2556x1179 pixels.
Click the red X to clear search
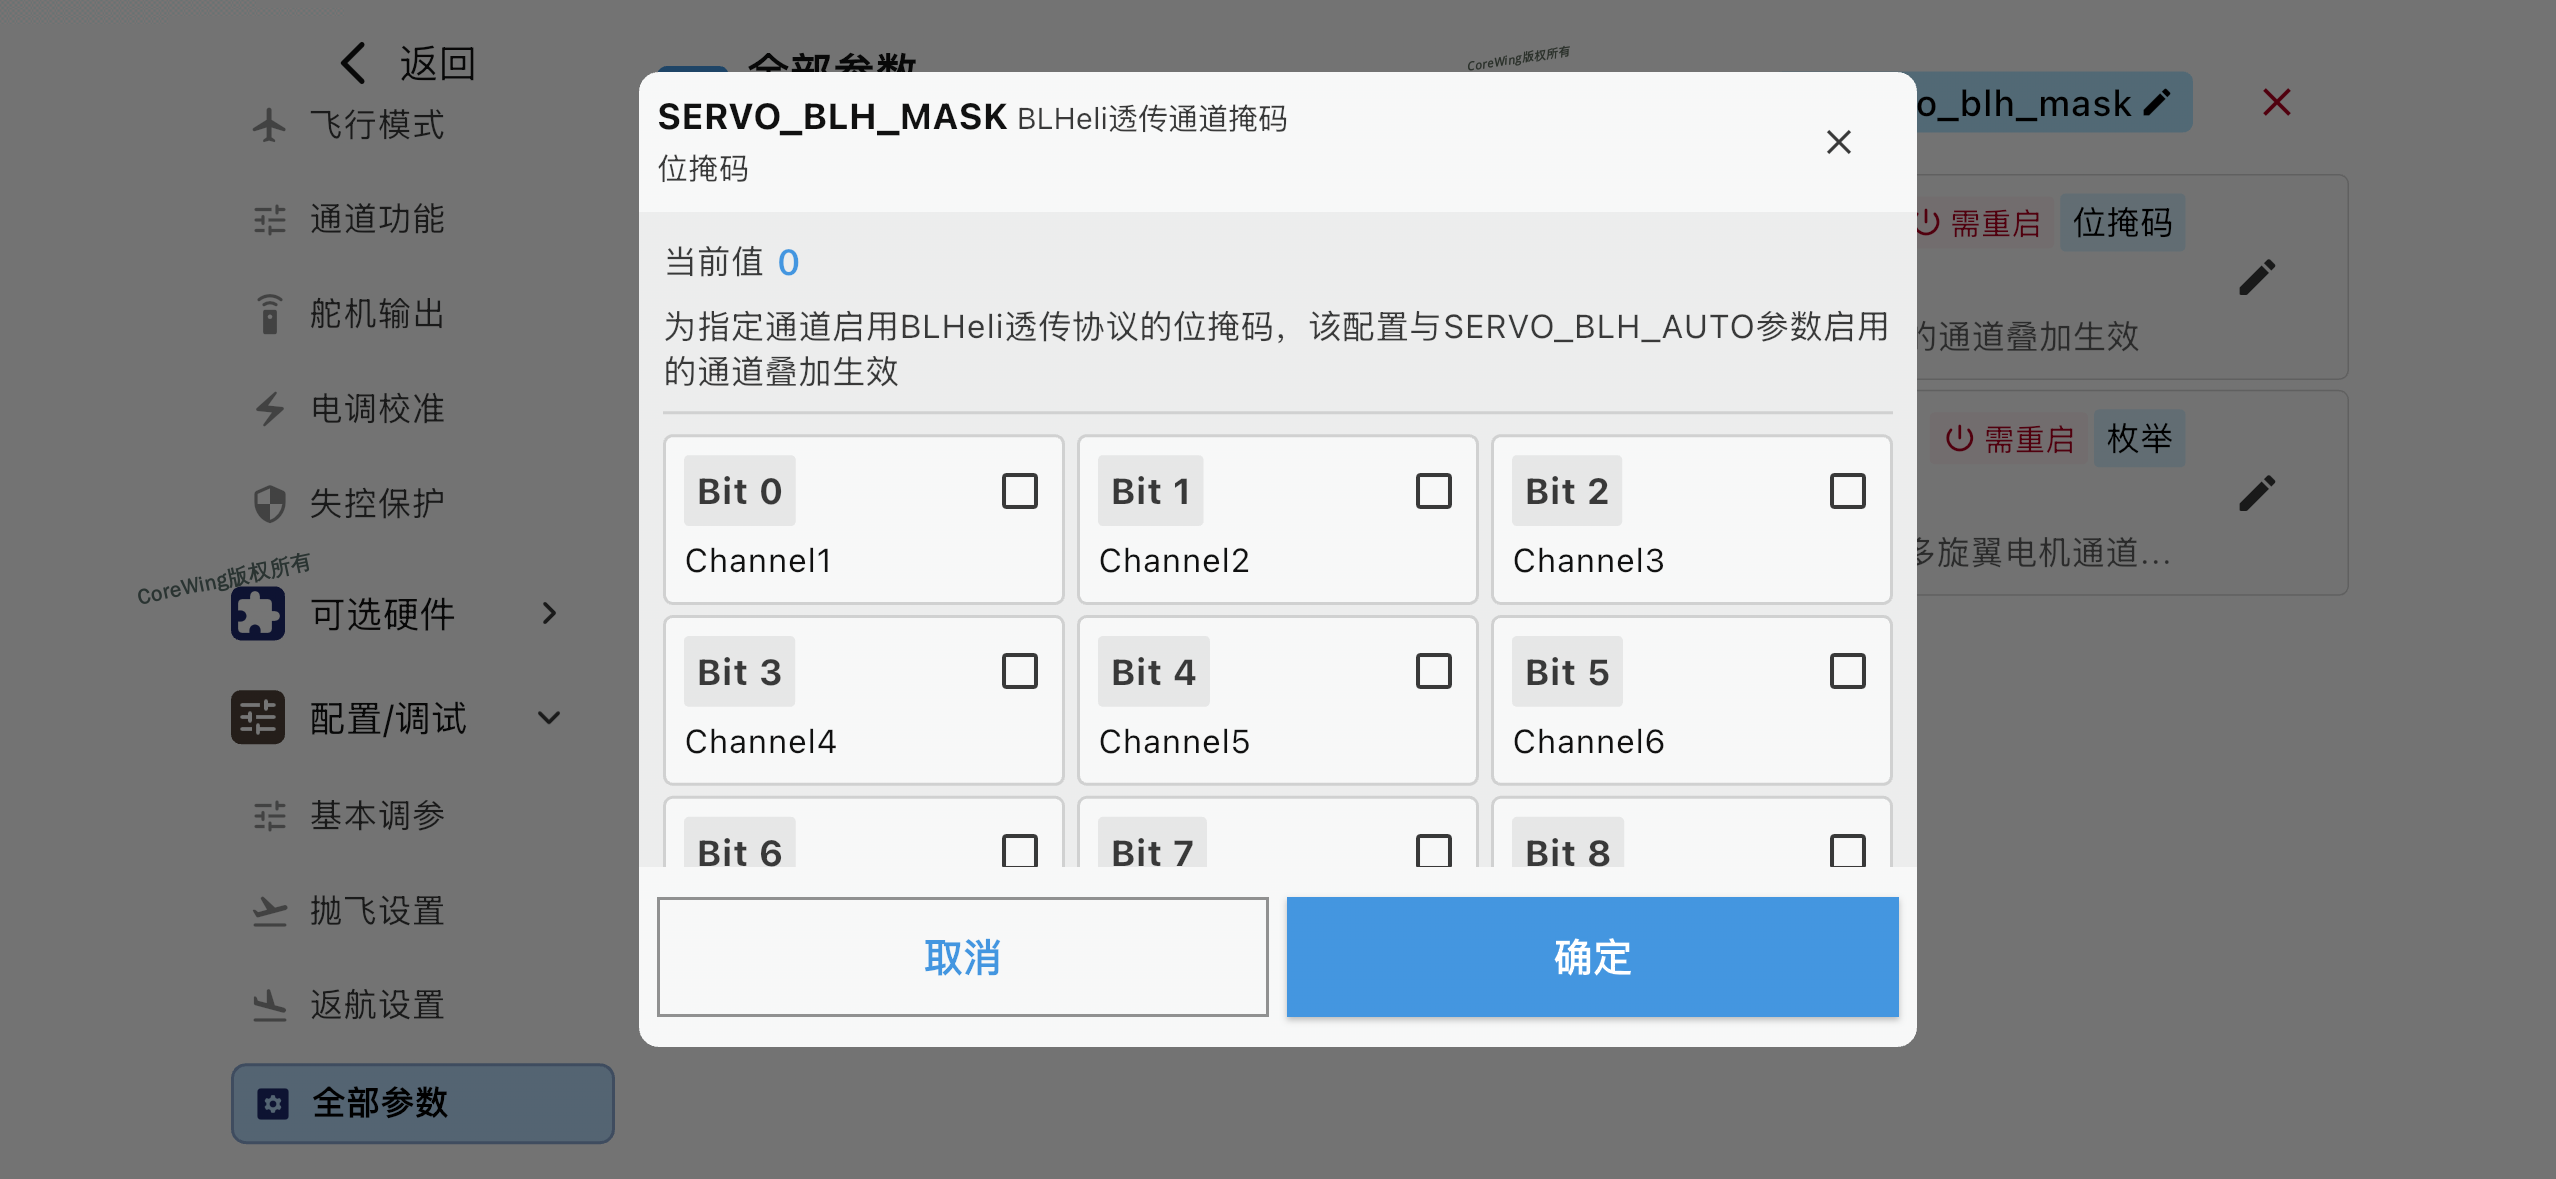coord(2276,102)
